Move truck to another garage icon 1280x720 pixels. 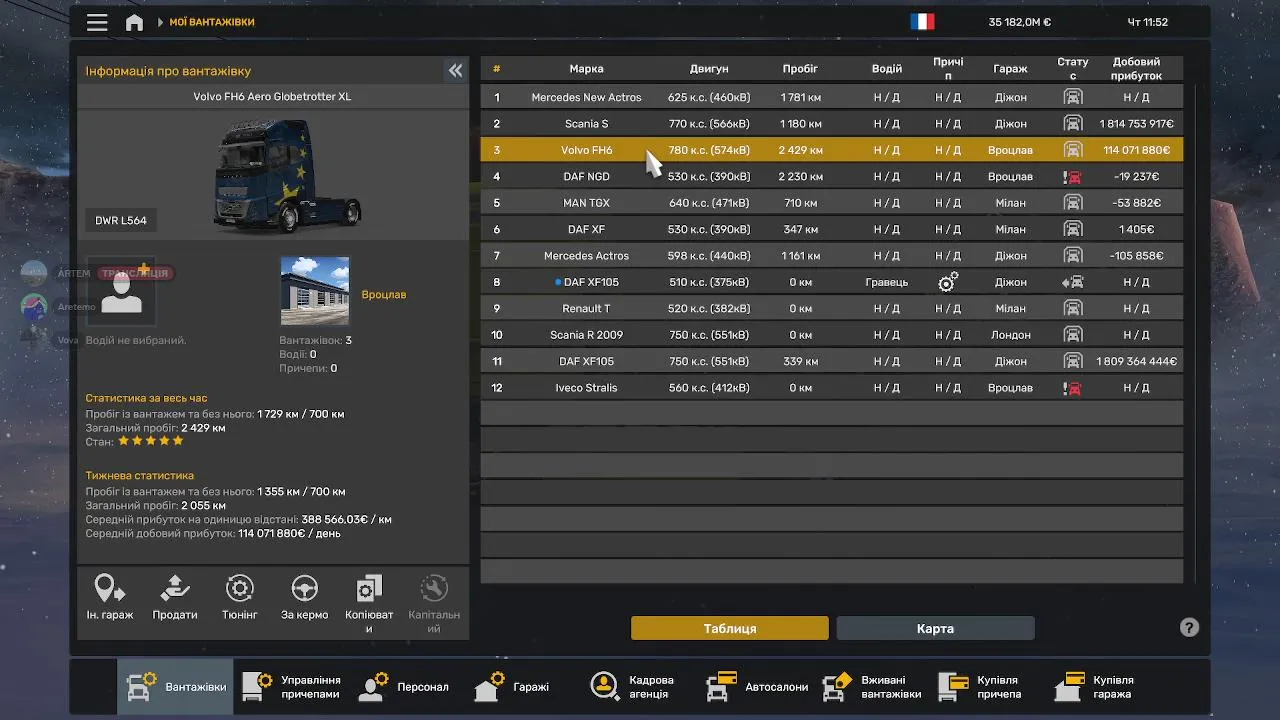[x=110, y=598]
